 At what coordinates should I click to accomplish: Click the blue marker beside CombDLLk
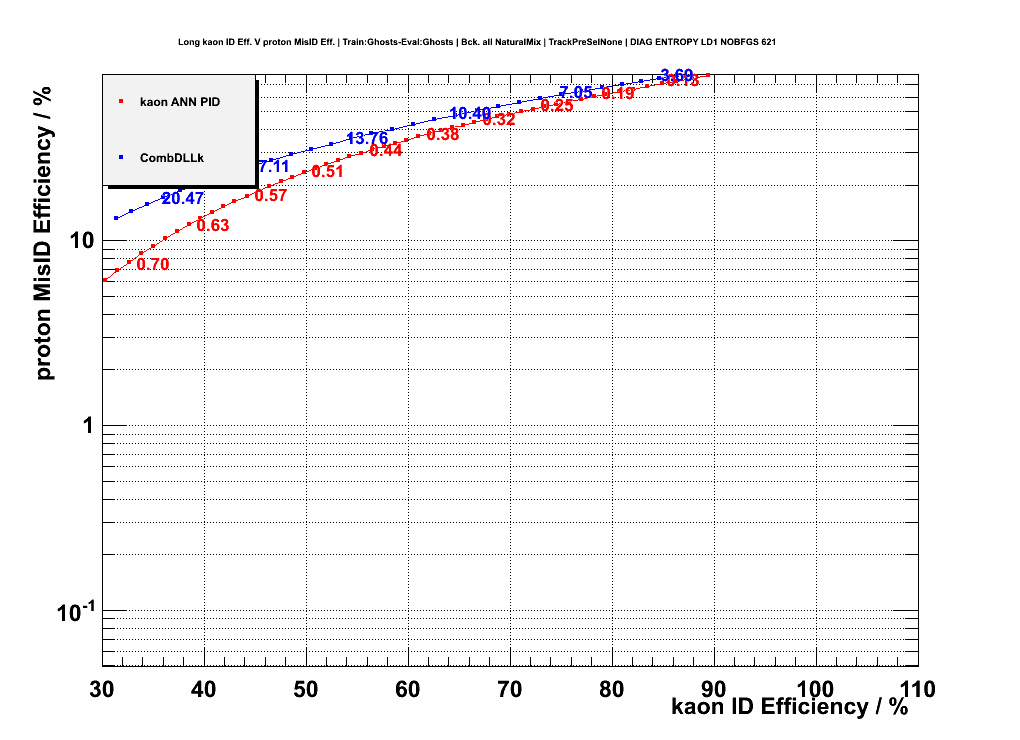pos(121,157)
